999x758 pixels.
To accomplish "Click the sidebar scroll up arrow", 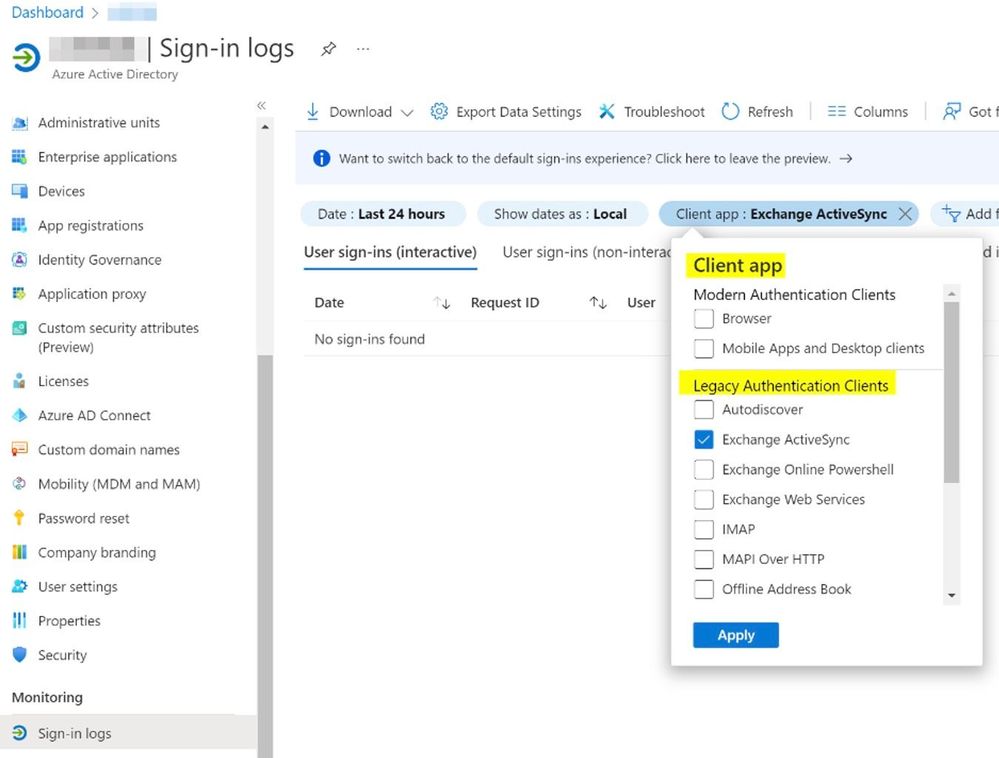I will pos(265,127).
